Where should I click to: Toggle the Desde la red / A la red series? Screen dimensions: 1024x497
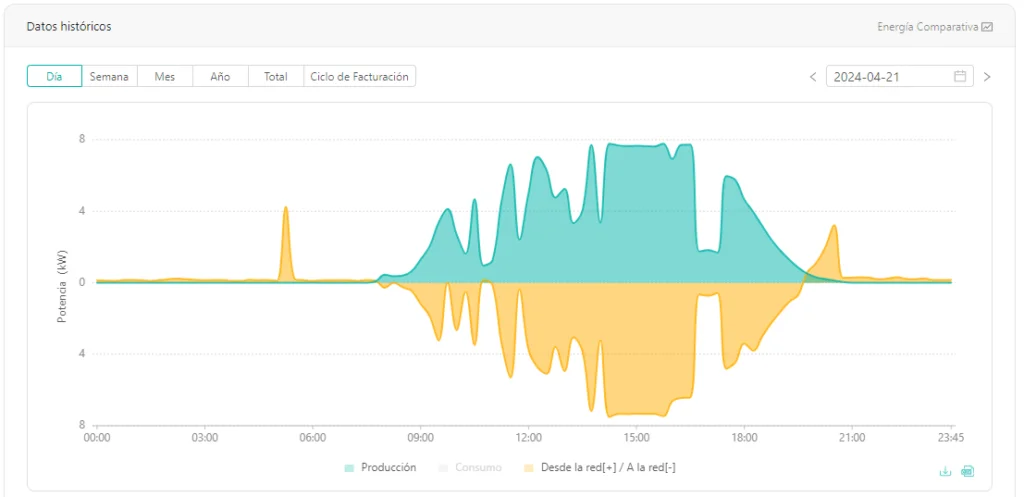point(600,468)
